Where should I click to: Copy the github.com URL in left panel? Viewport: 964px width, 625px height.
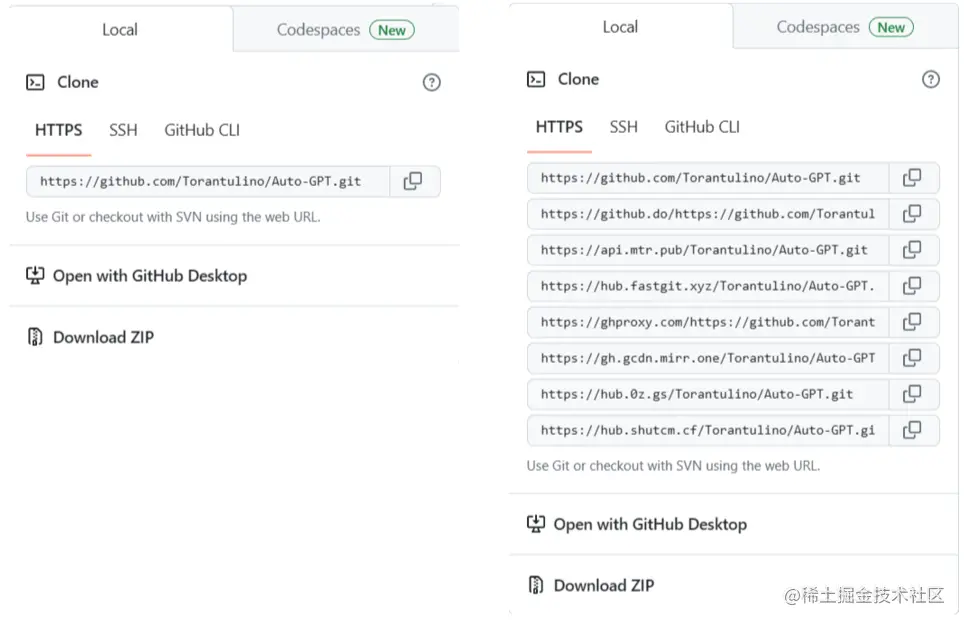(x=413, y=181)
